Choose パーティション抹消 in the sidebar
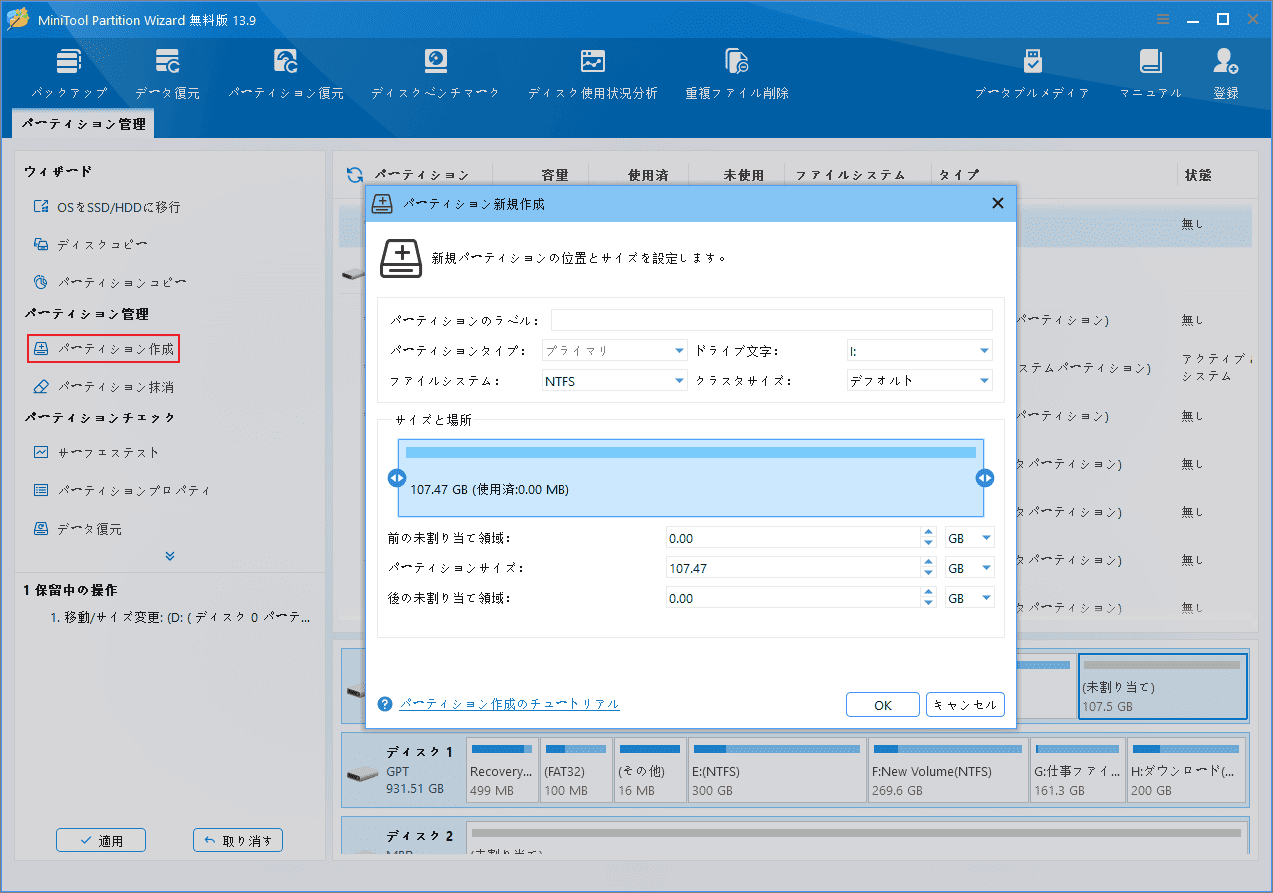1273x893 pixels. point(104,387)
